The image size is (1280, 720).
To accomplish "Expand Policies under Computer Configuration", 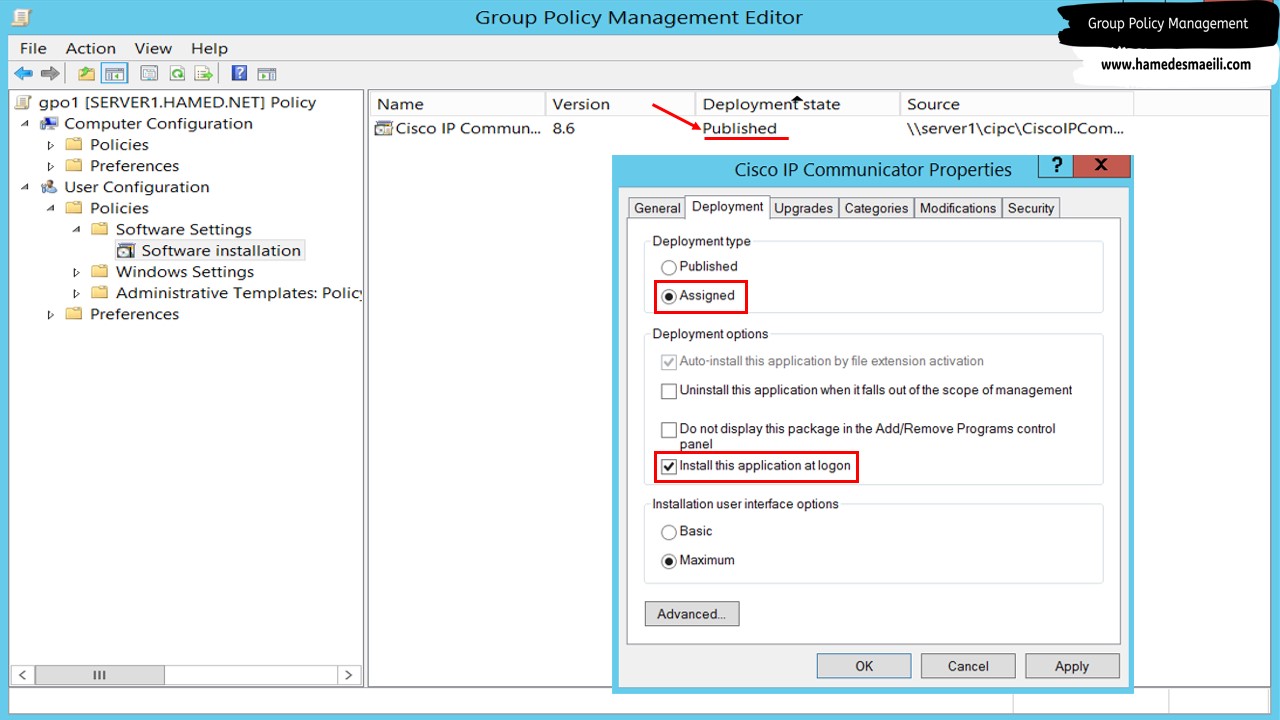I will click(x=51, y=145).
